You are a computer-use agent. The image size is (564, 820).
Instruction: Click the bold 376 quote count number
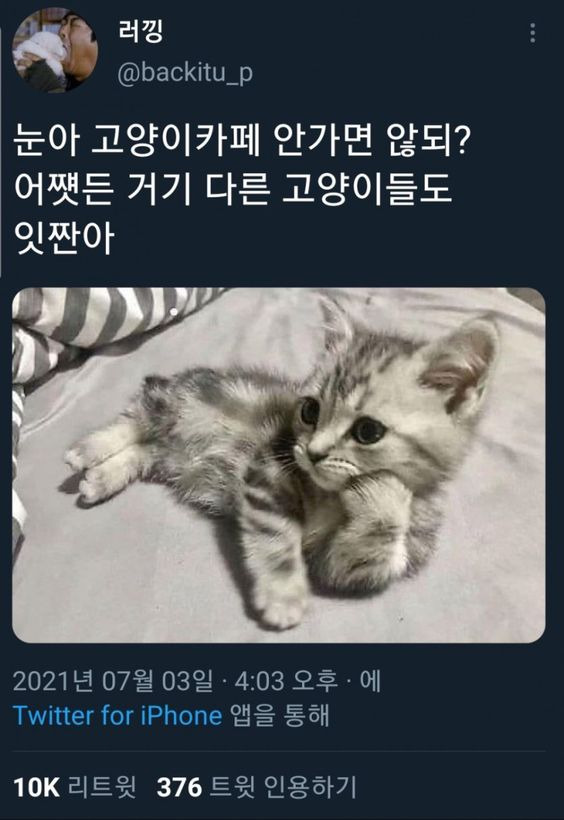tap(179, 787)
